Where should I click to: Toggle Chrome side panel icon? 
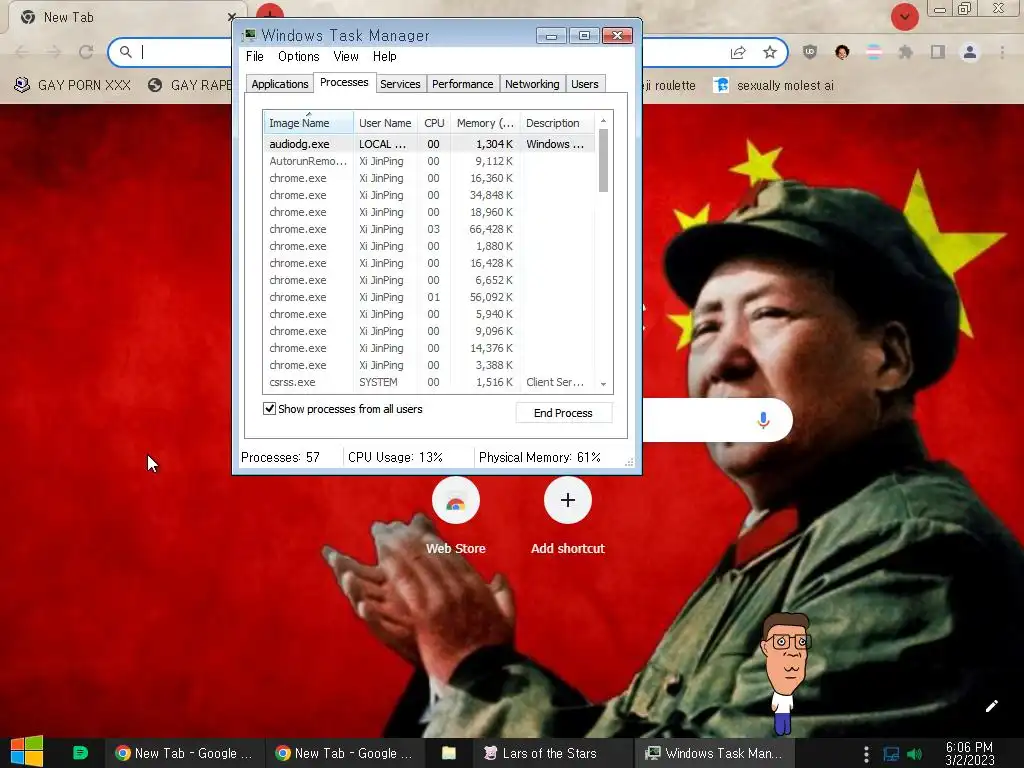tap(938, 52)
